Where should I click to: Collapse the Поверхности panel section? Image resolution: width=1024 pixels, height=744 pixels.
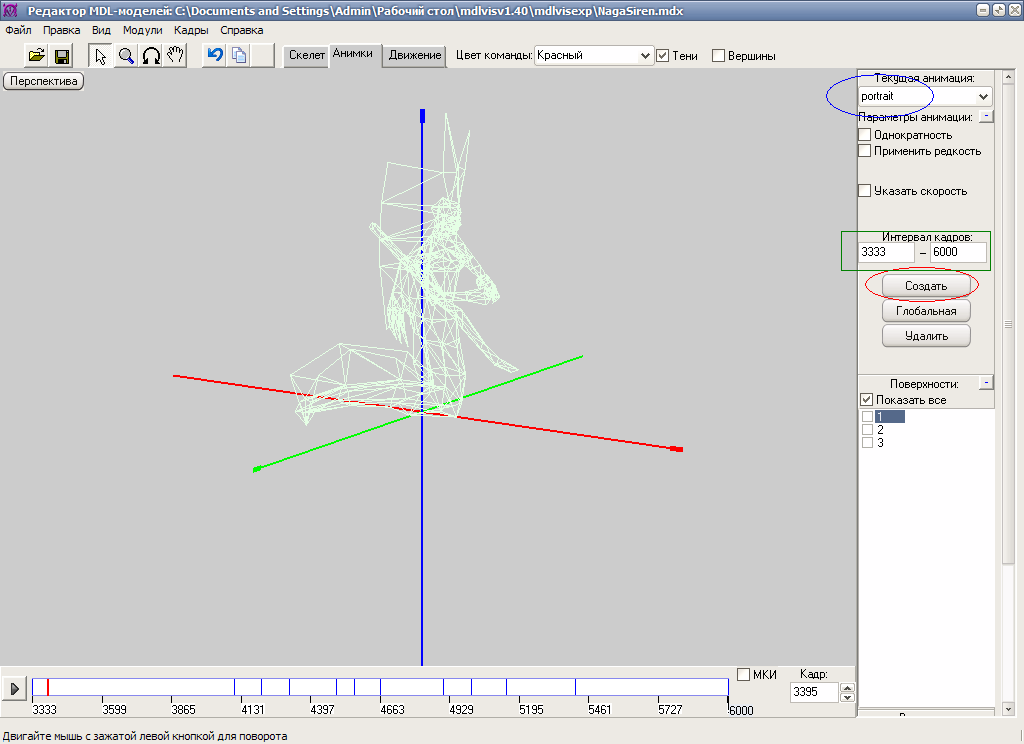pos(985,383)
